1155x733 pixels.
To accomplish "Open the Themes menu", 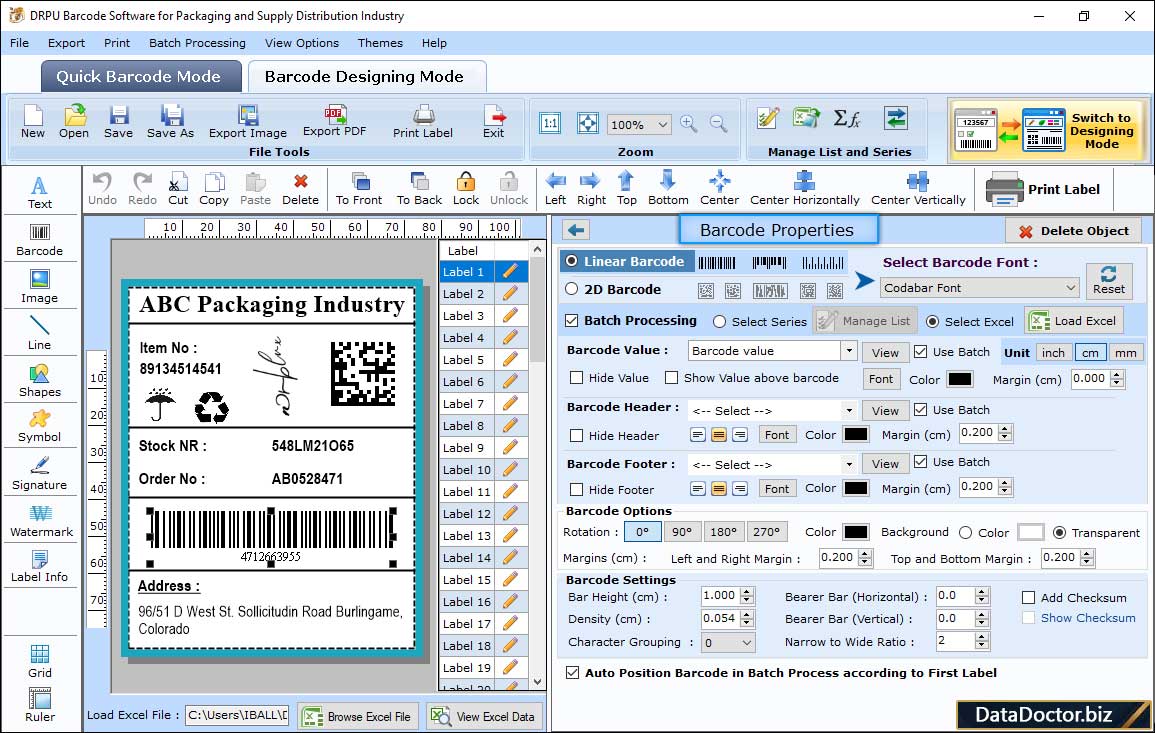I will pyautogui.click(x=380, y=43).
